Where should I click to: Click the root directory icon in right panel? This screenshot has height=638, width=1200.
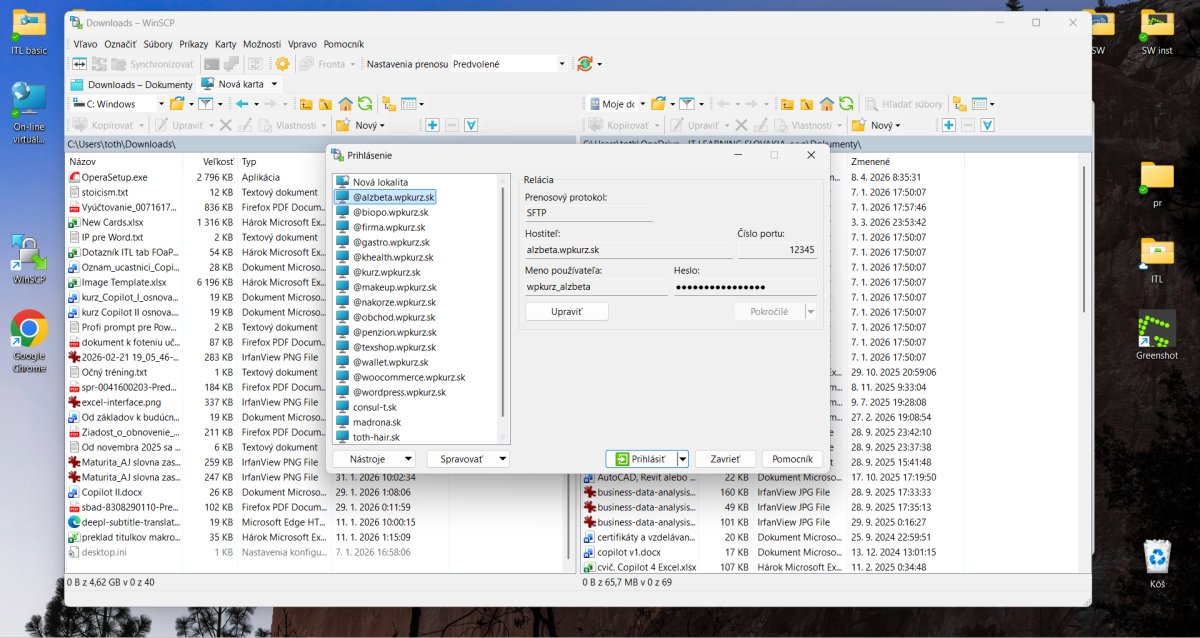click(807, 104)
